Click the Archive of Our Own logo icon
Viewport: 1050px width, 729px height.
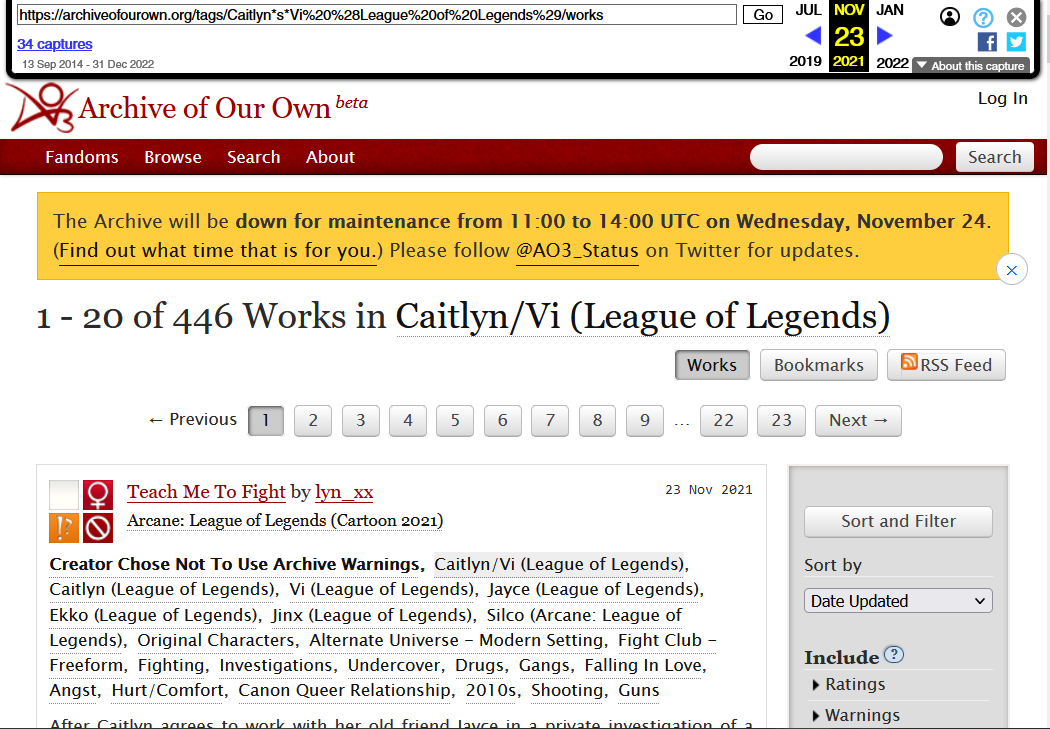coord(42,107)
